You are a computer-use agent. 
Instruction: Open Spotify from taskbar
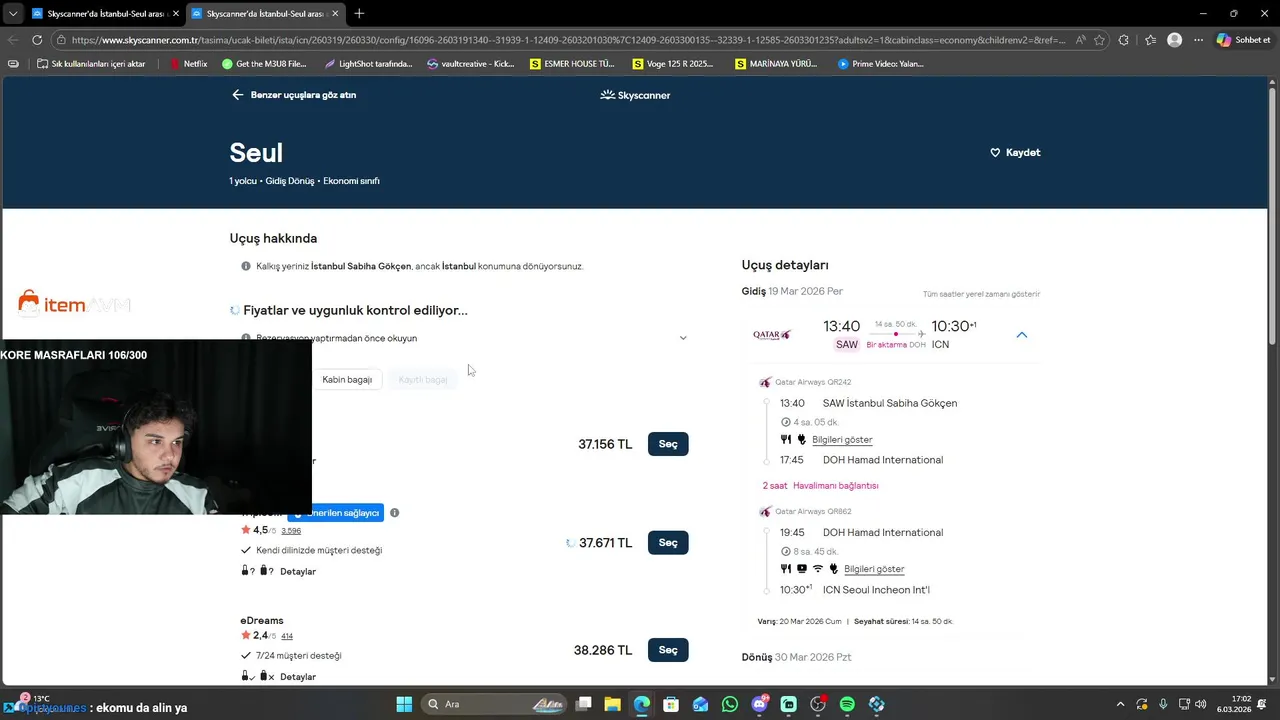pyautogui.click(x=847, y=704)
